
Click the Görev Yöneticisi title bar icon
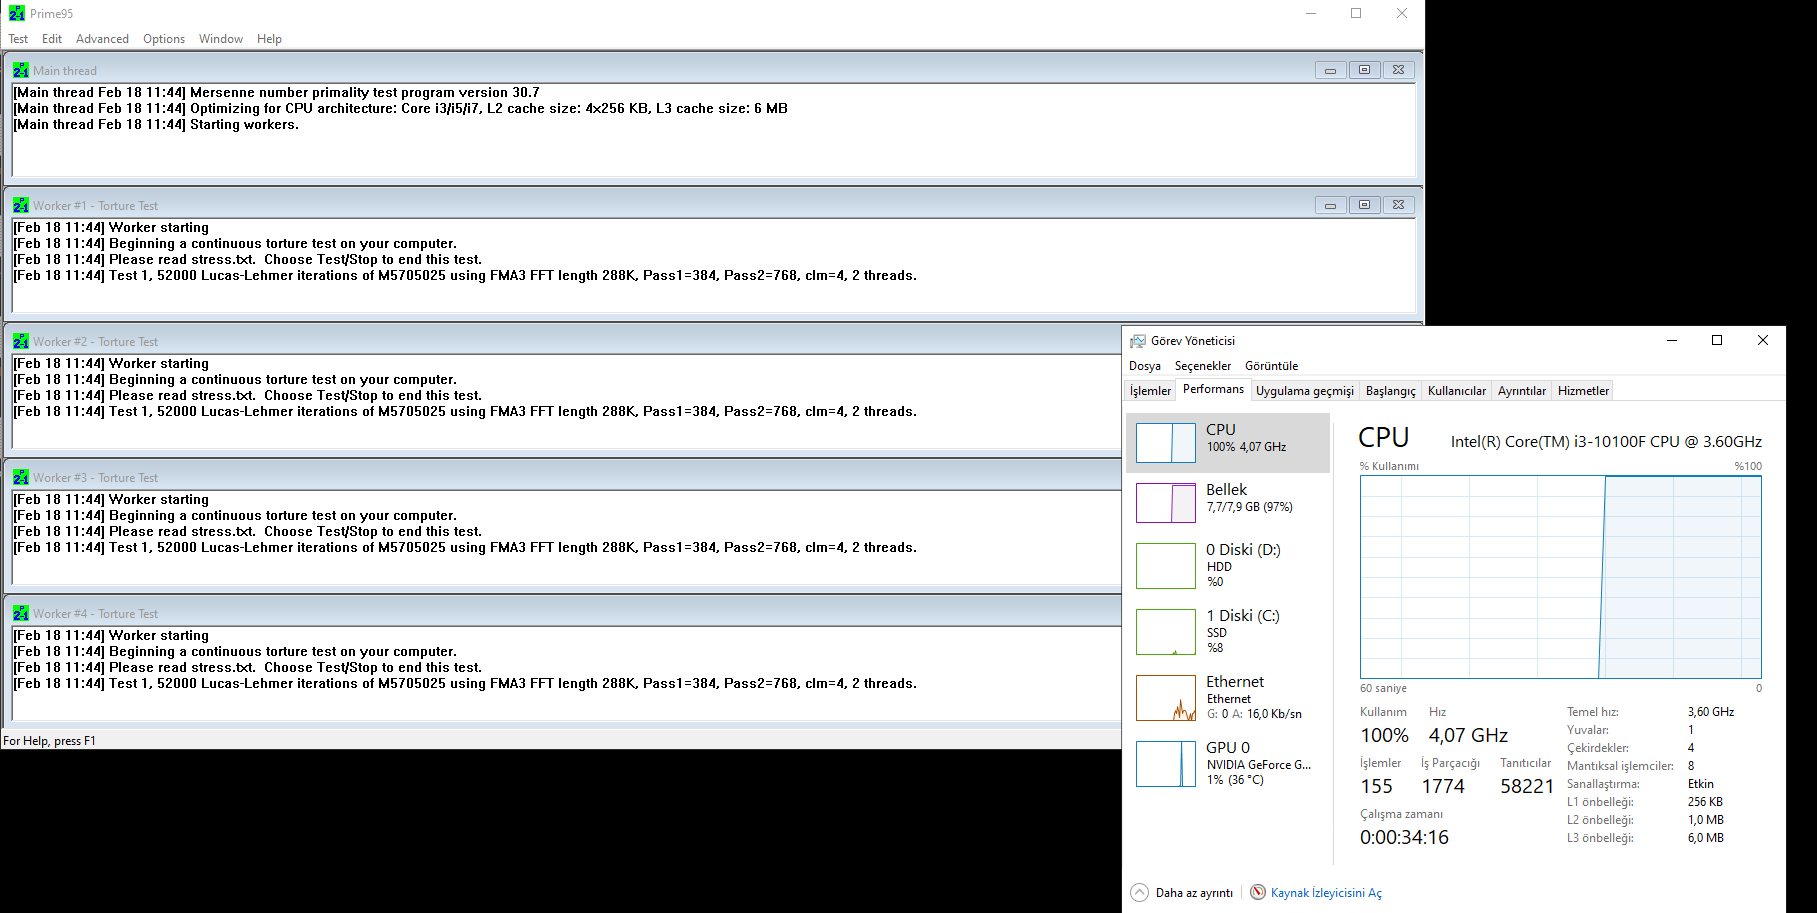[1138, 341]
